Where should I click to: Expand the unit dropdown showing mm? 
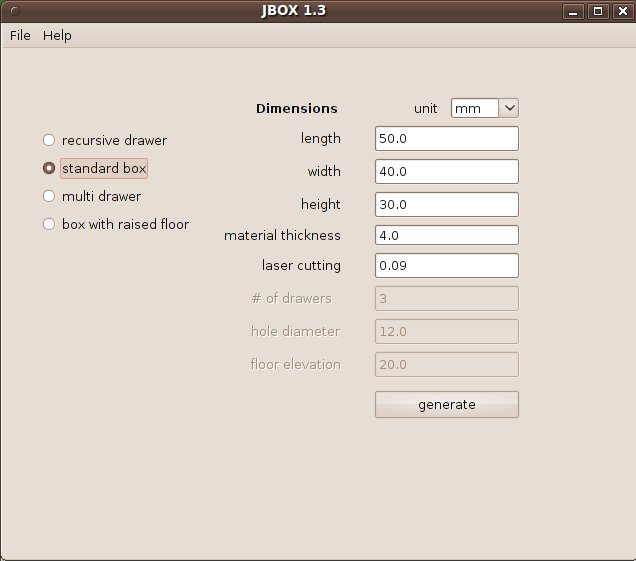point(484,108)
